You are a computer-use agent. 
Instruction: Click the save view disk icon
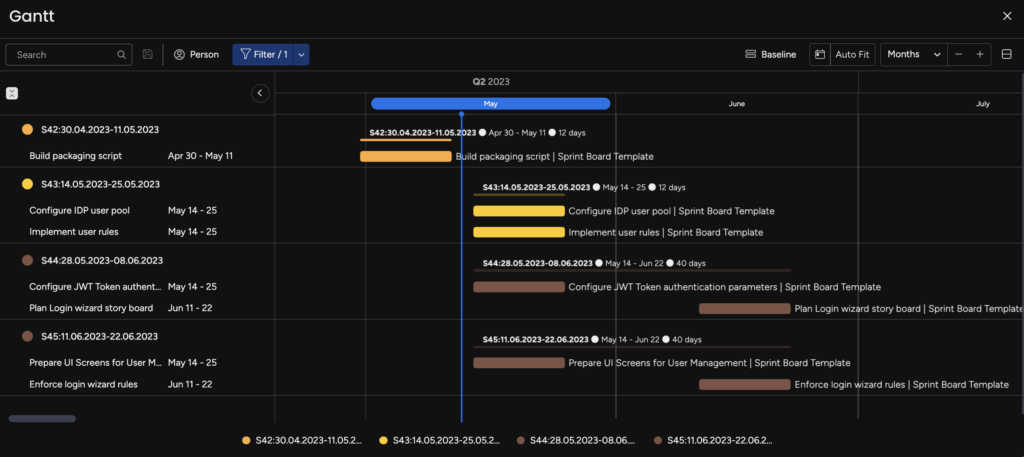[148, 54]
